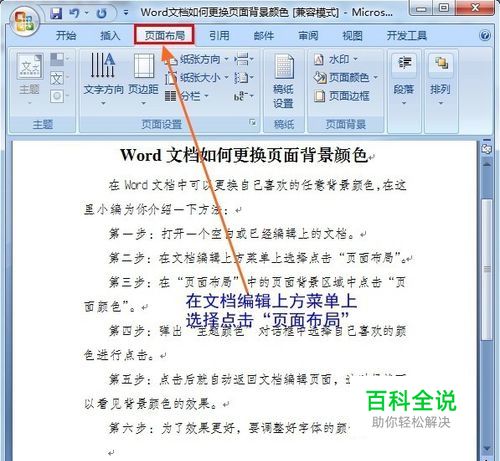Viewport: 500px width, 461px height.
Task: Customize Quick Access Toolbar dropdown
Action: (x=126, y=13)
